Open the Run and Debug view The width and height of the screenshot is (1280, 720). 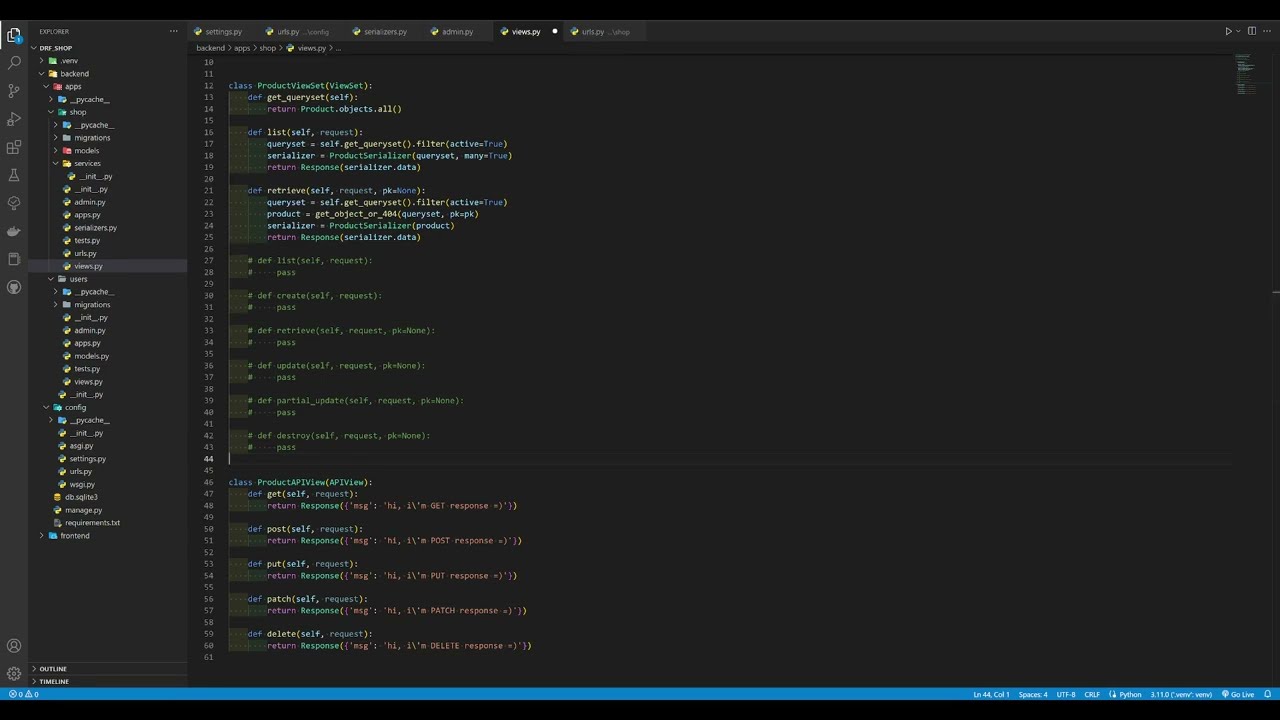(x=14, y=119)
